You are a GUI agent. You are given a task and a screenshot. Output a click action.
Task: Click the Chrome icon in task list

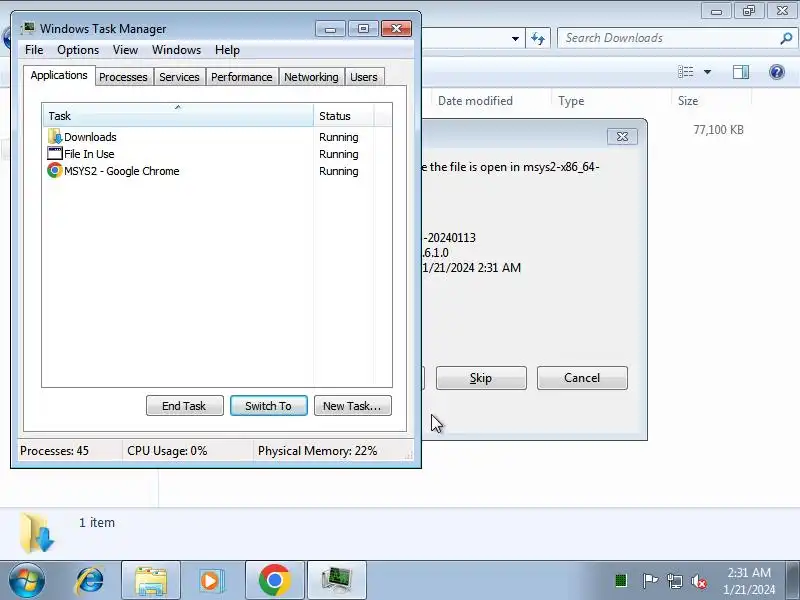[55, 170]
